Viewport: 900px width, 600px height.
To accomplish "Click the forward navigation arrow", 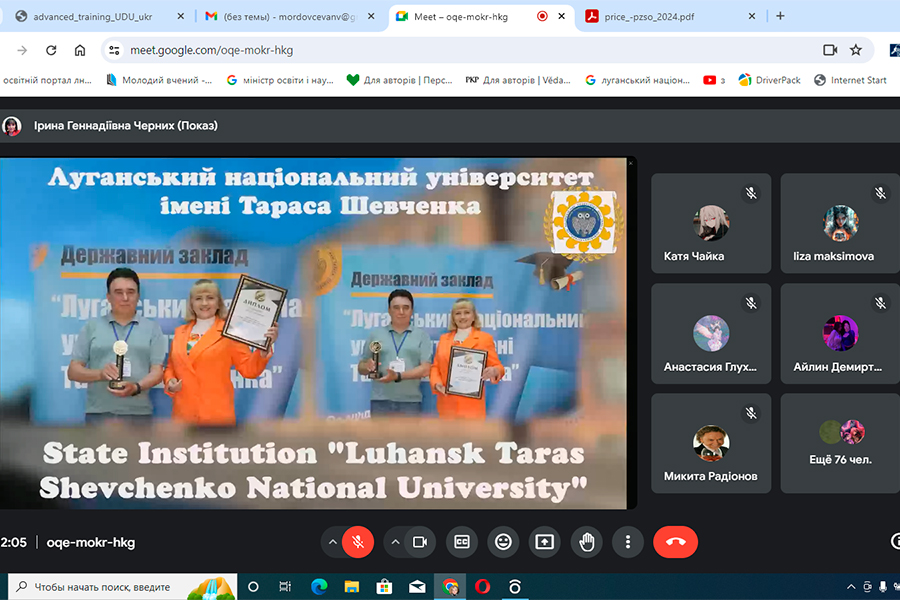I will click(22, 51).
